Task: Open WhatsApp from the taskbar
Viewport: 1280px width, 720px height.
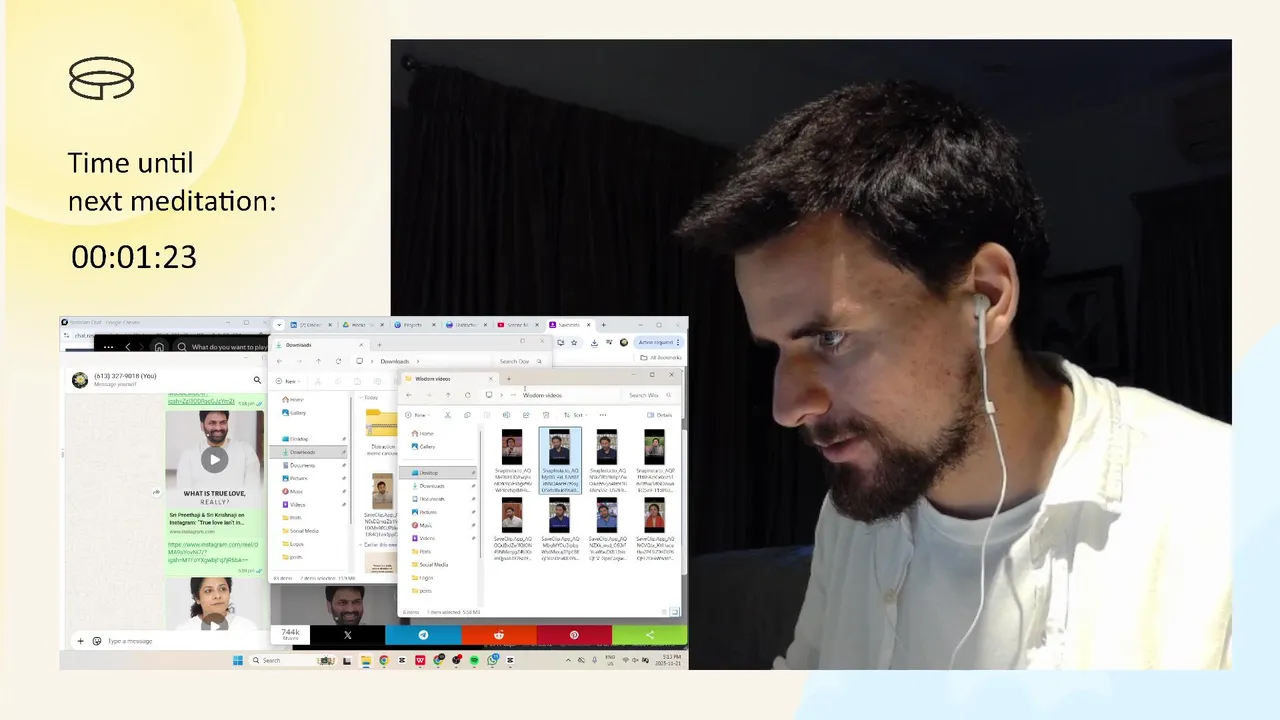Action: pyautogui.click(x=493, y=660)
